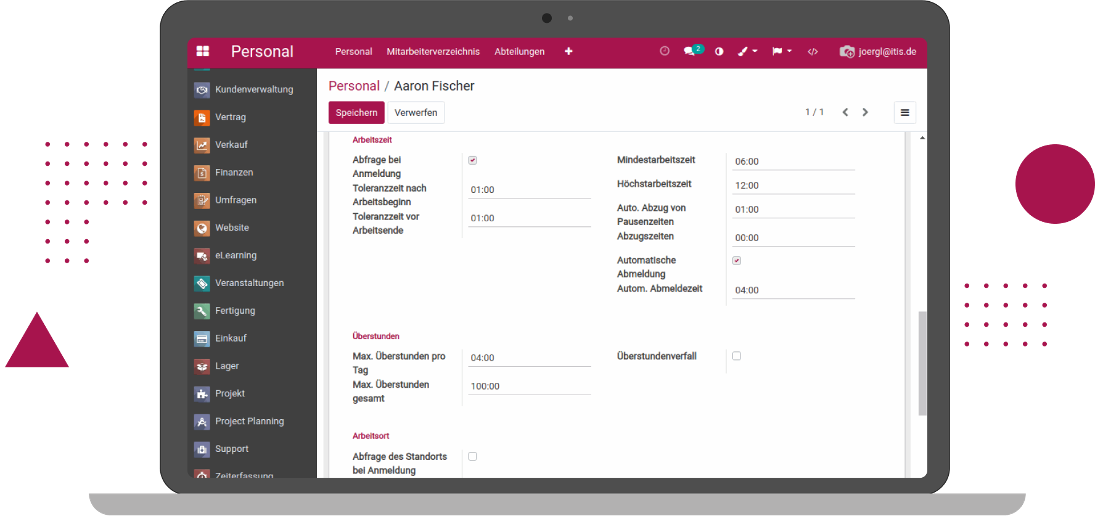Click the Höchstarbeitszeit time field
The image size is (1095, 516).
(793, 186)
